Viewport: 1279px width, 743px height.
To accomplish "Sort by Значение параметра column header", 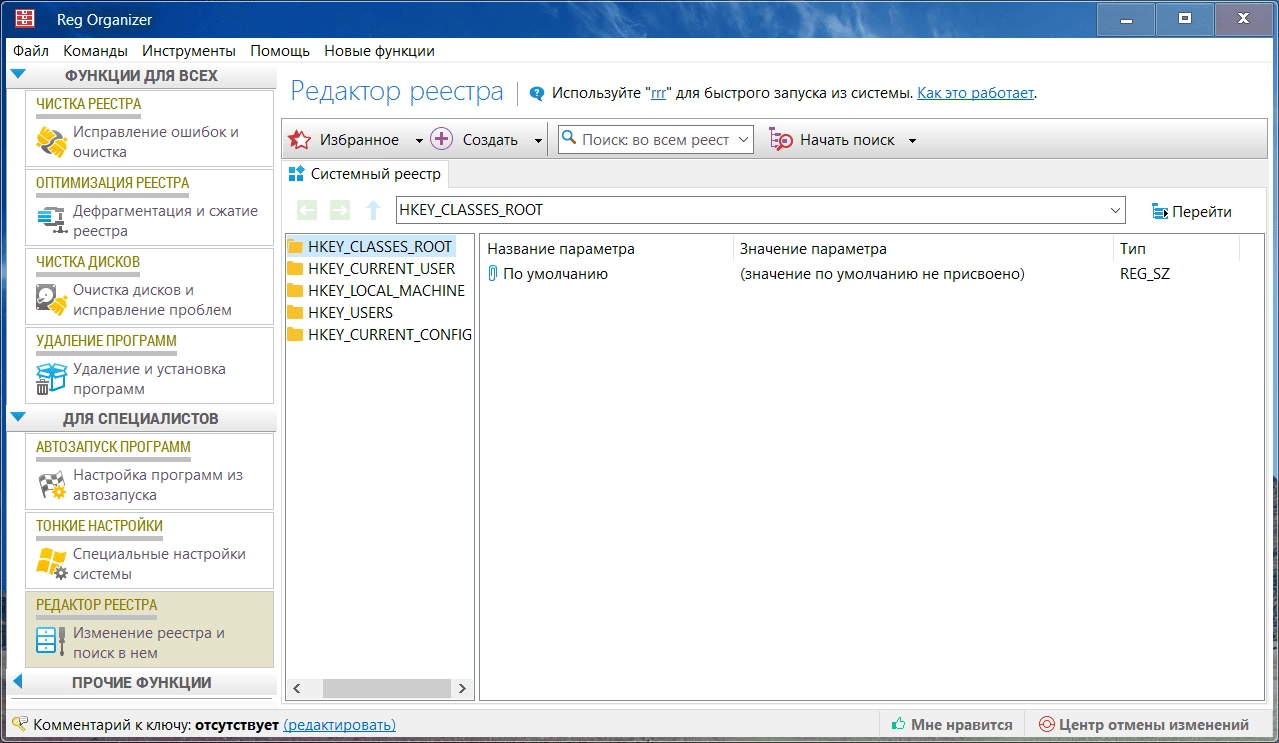I will coord(923,249).
